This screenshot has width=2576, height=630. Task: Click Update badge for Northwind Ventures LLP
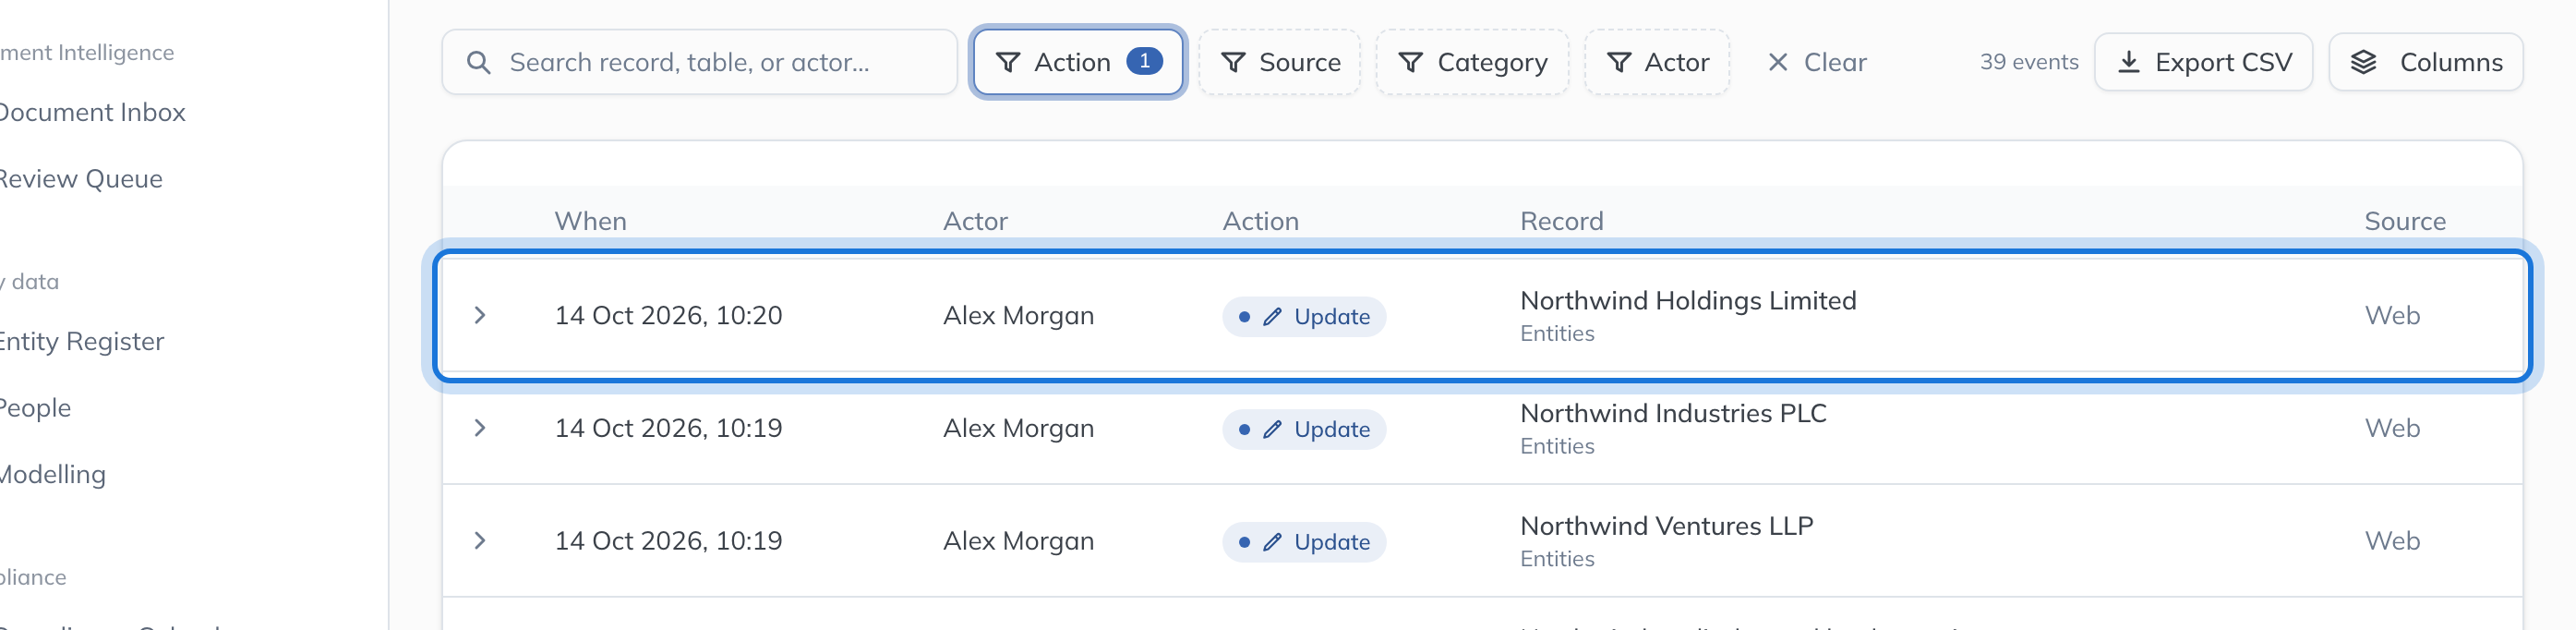(x=1303, y=542)
